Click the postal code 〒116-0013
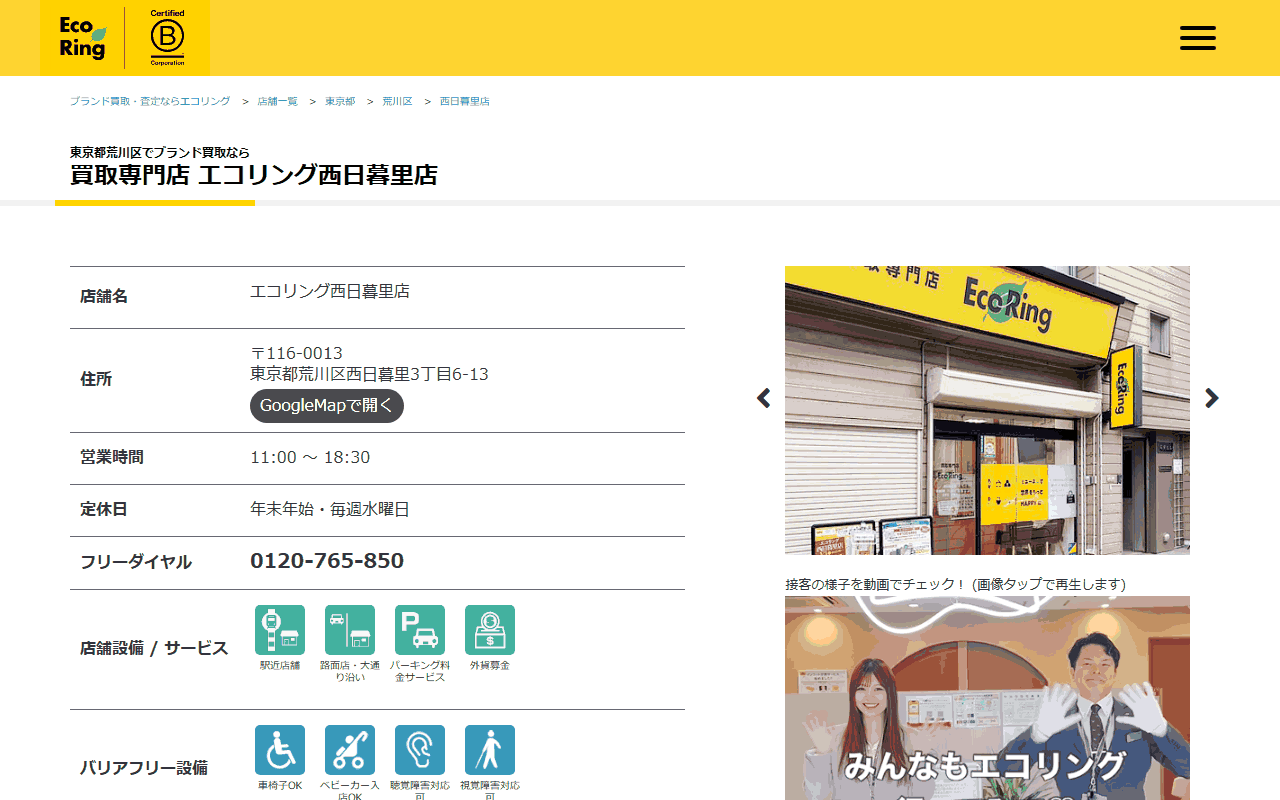 pos(296,353)
